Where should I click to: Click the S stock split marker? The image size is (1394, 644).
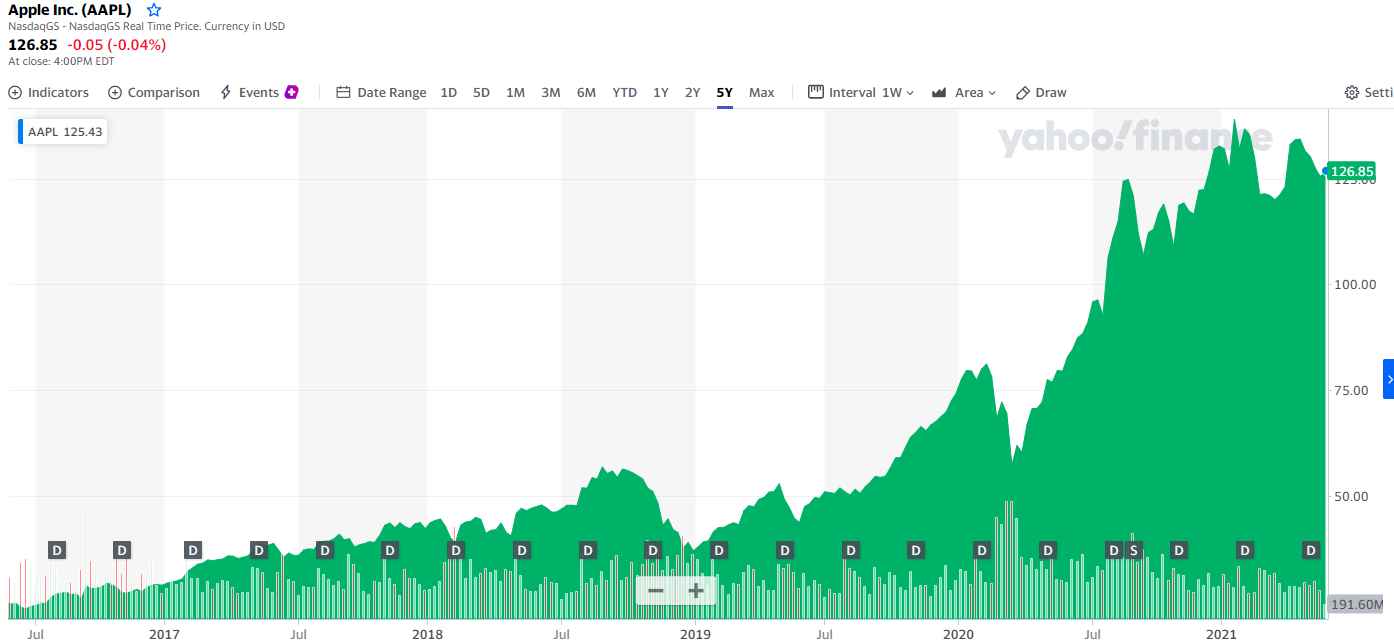click(x=1133, y=550)
